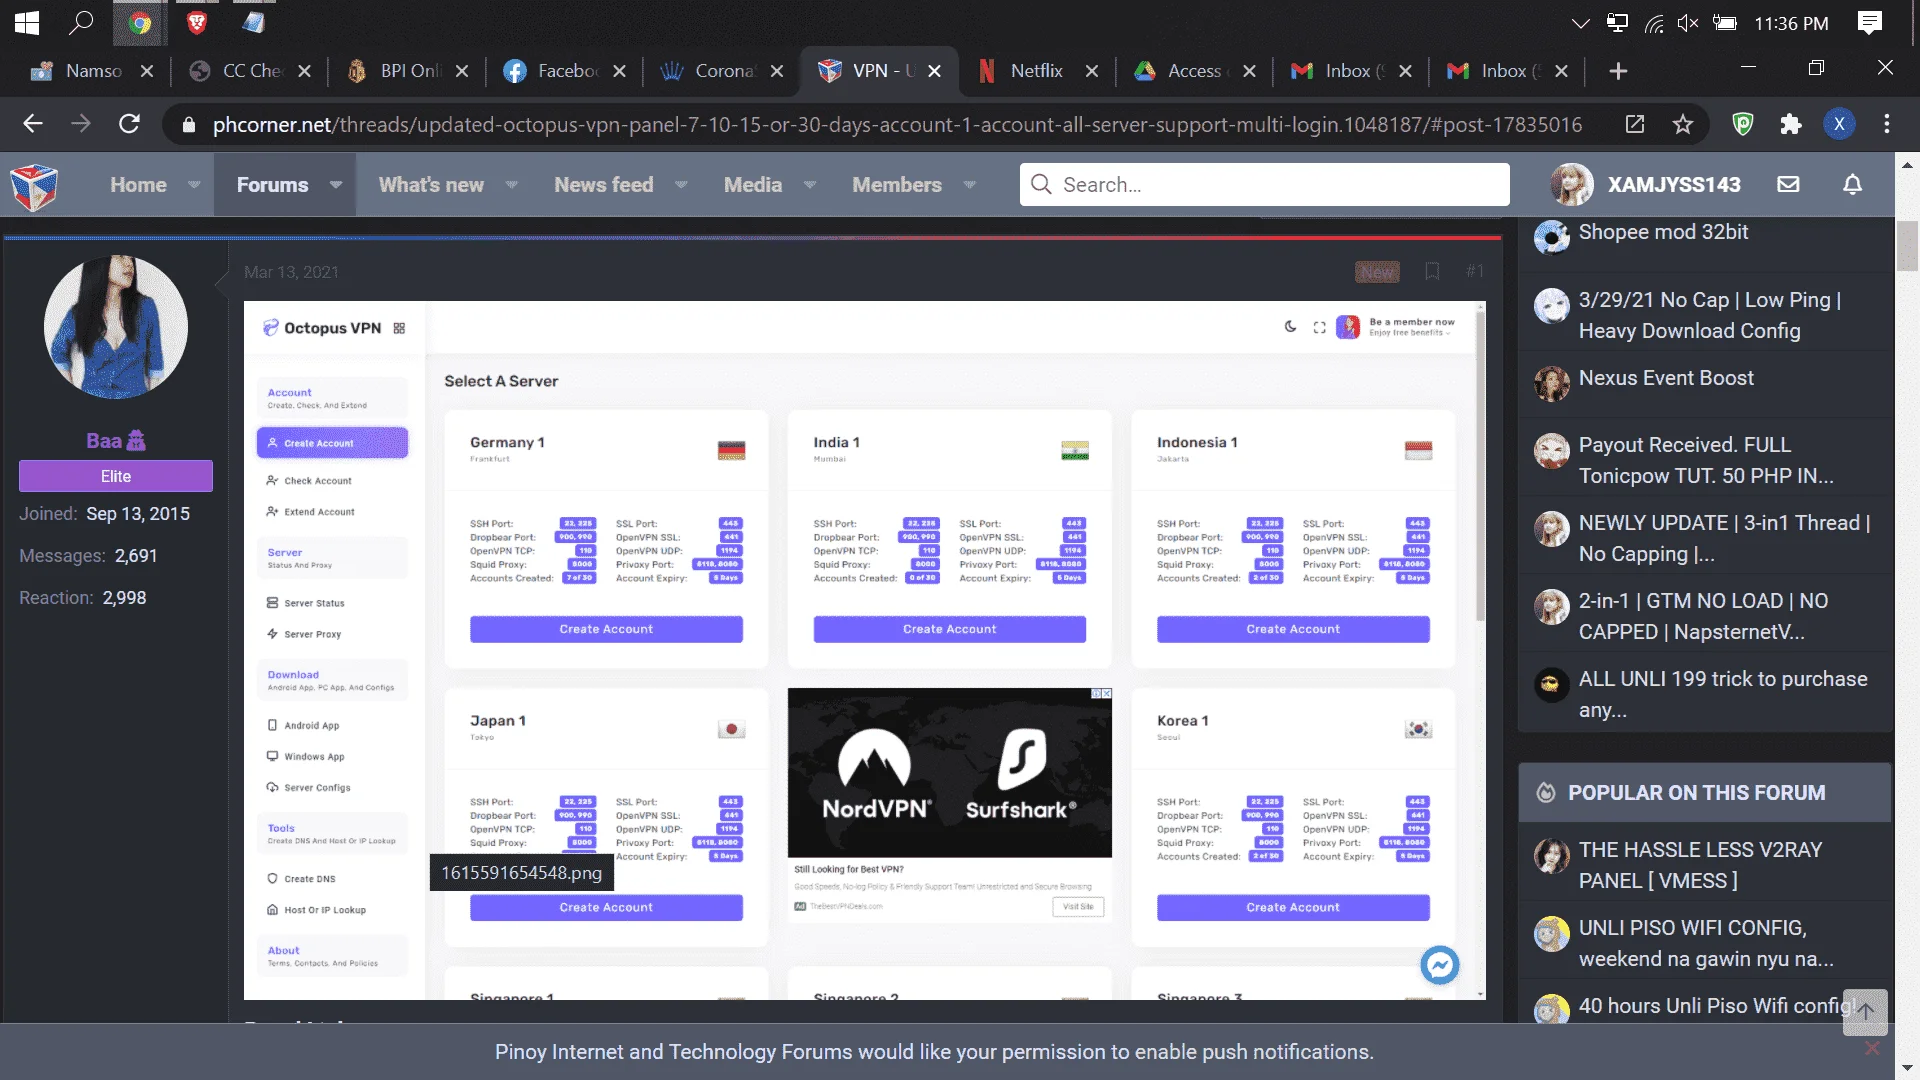Expand the News feed dropdown arrow
The width and height of the screenshot is (1920, 1080).
pos(681,185)
